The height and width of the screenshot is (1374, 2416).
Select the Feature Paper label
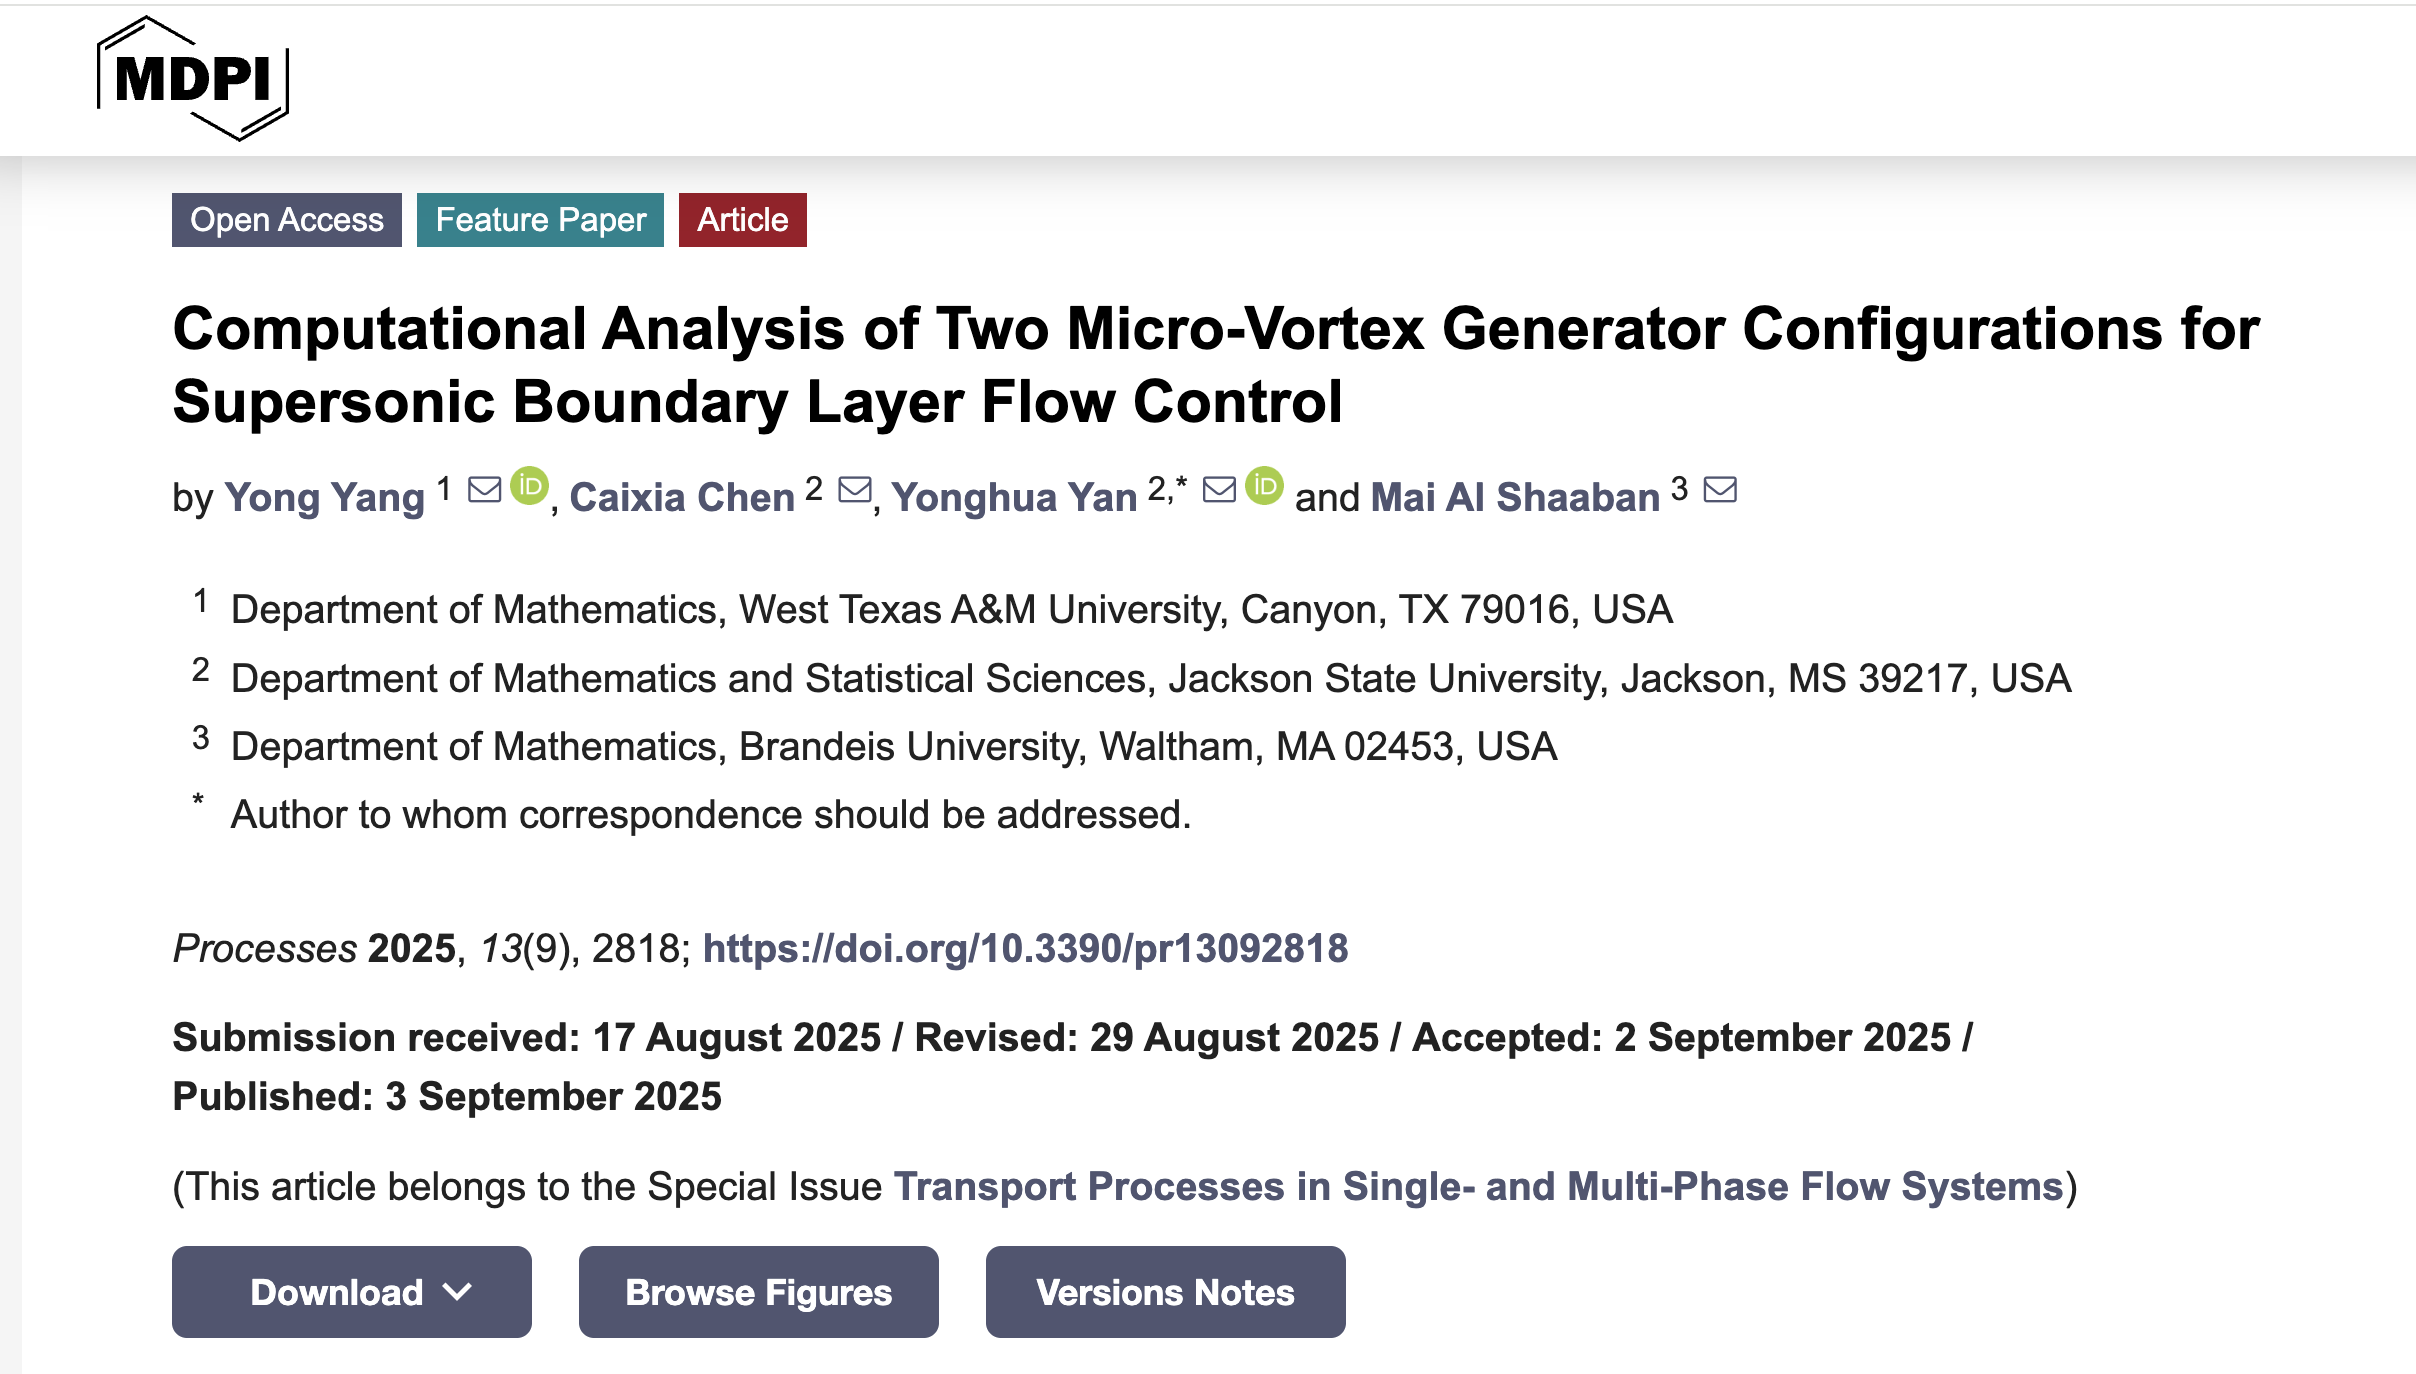coord(540,219)
